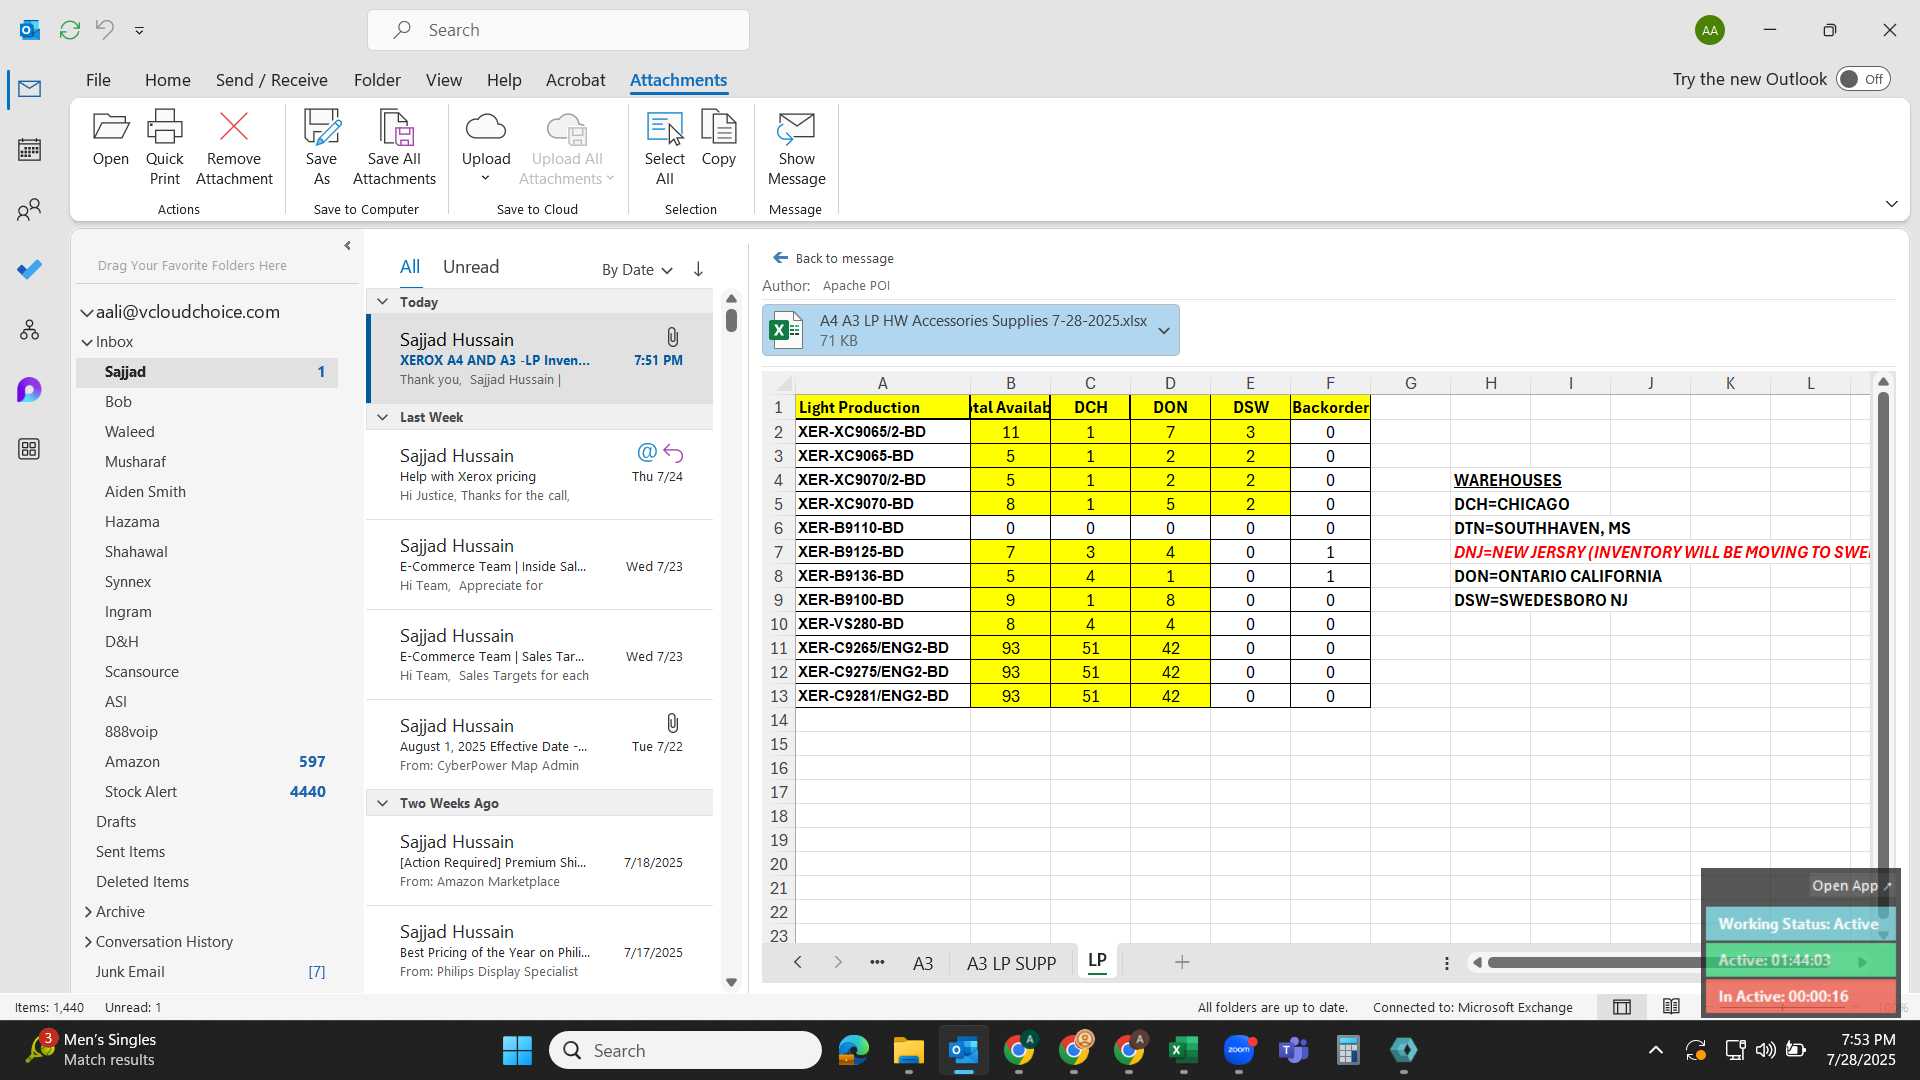
Task: Open Help with Xerox pricing email
Action: click(x=540, y=475)
